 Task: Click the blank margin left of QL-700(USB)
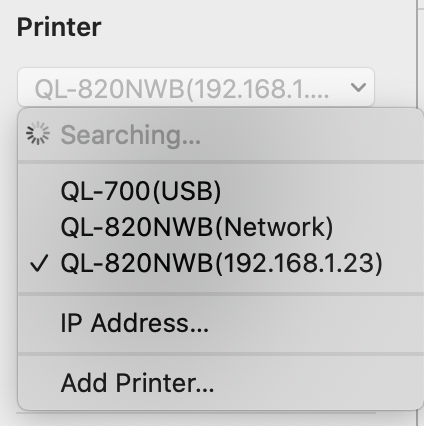click(x=39, y=191)
